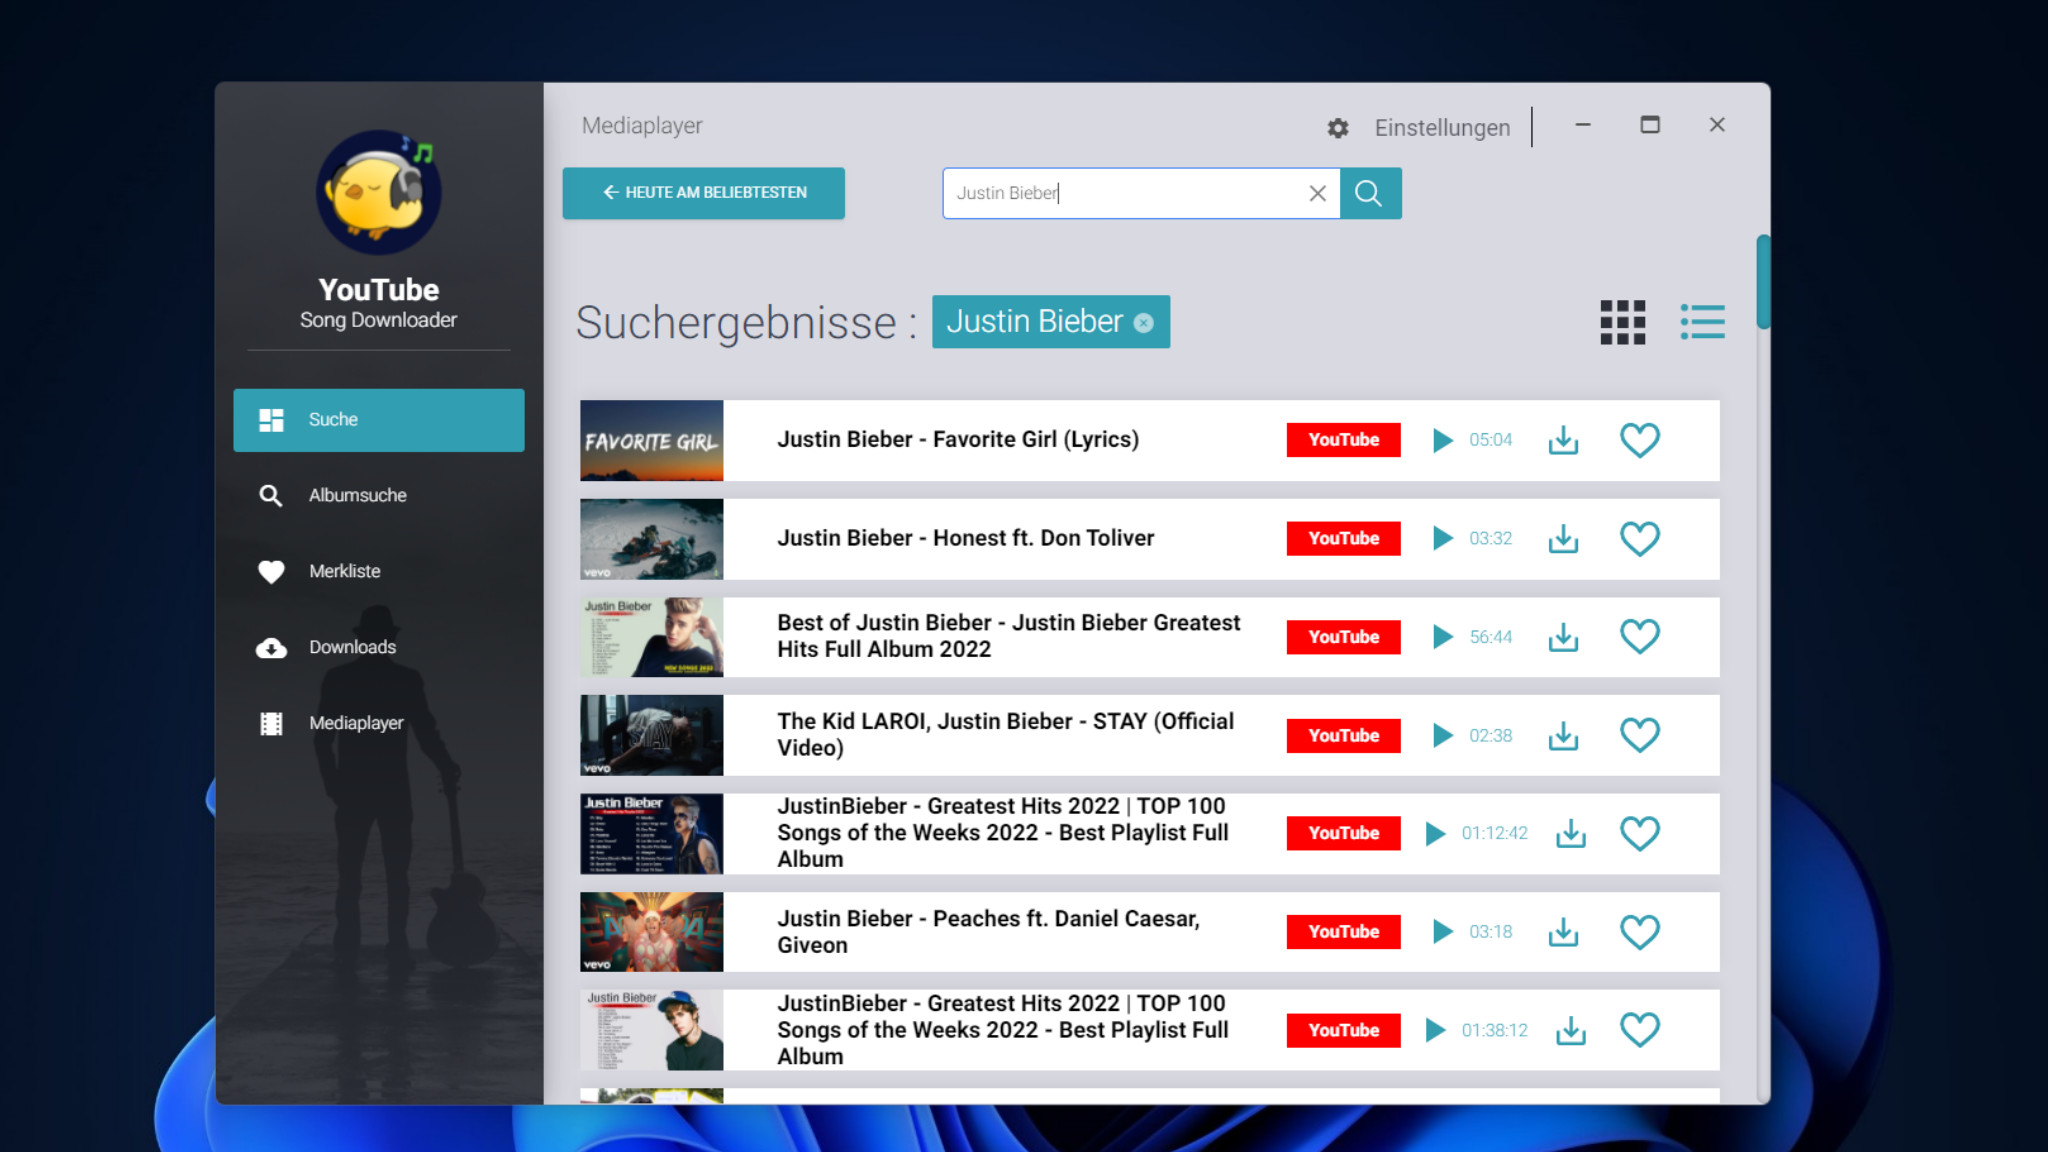Heart the Best of Justin Bieber album
2048x1152 pixels.
(1639, 636)
